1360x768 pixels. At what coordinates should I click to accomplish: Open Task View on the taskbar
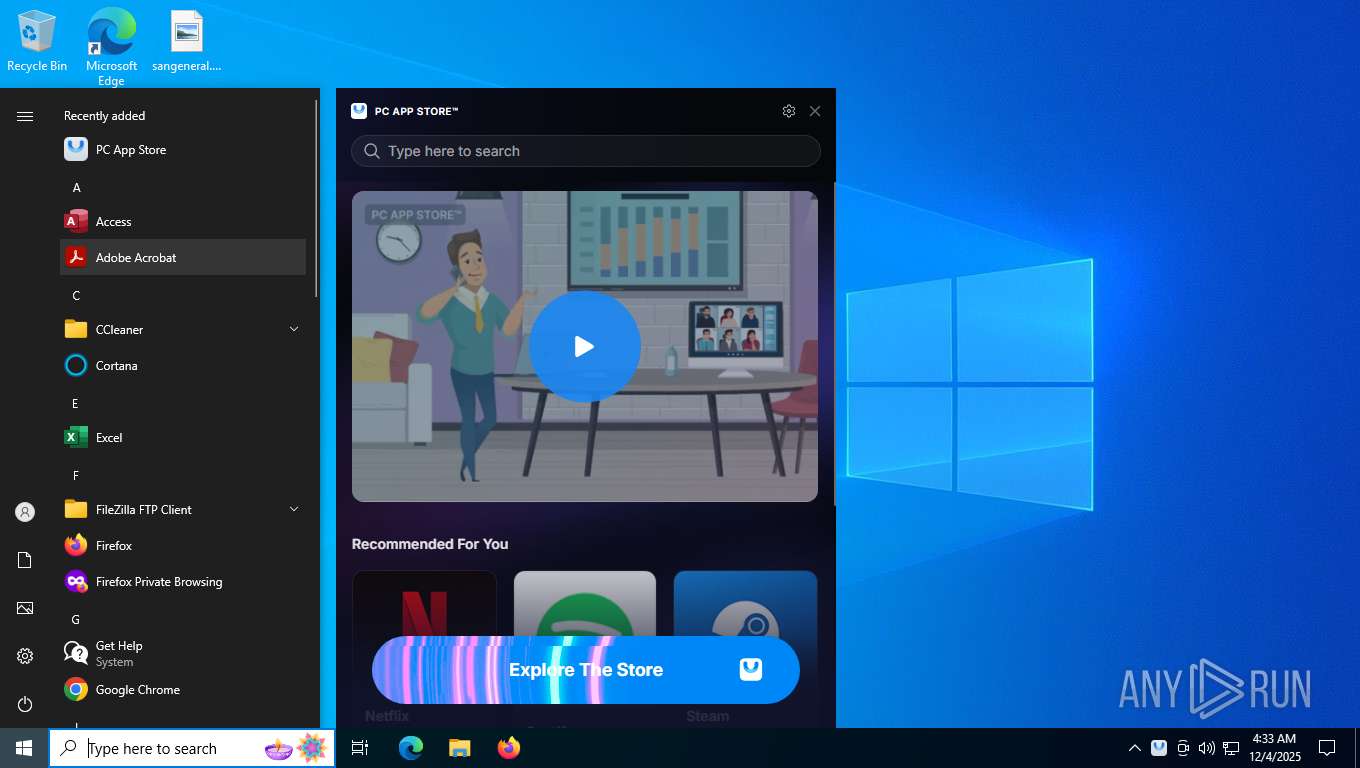(360, 748)
